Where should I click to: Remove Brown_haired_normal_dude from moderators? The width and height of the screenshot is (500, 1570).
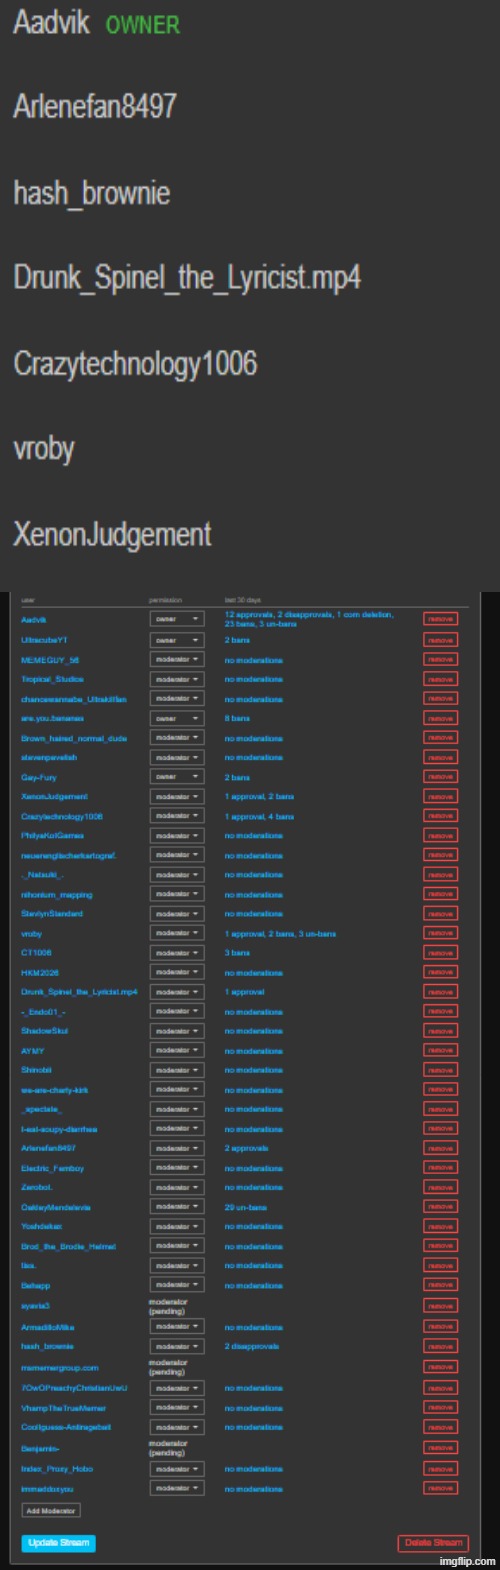(x=441, y=738)
